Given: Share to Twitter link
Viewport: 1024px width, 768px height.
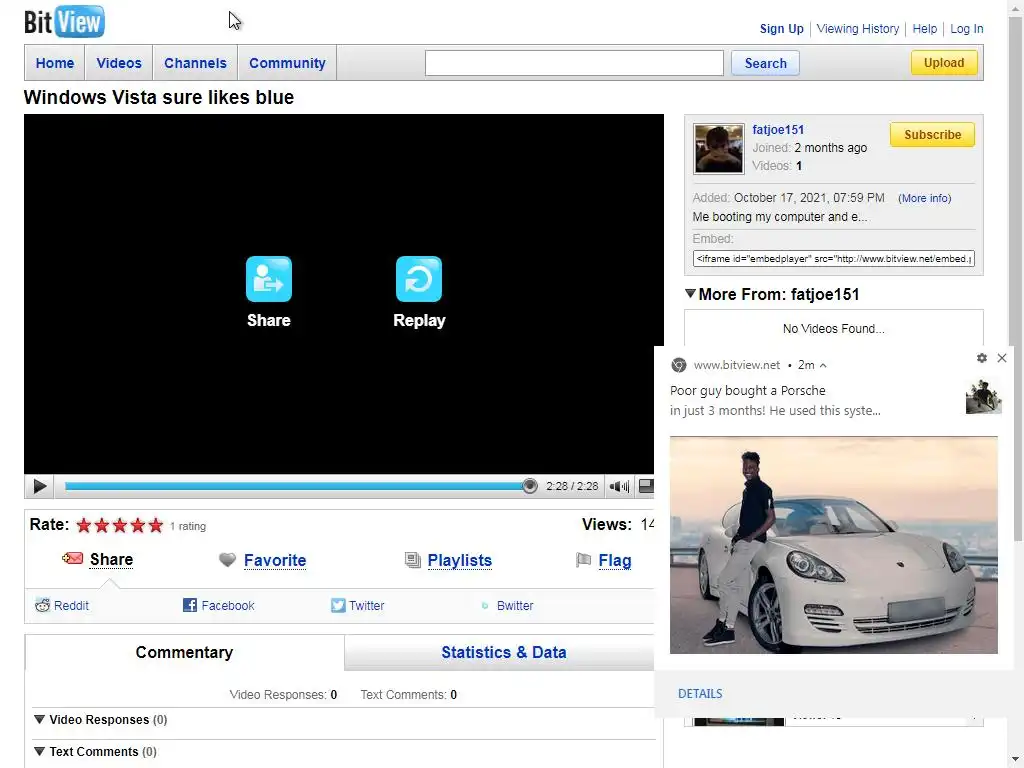Looking at the screenshot, I should point(366,605).
